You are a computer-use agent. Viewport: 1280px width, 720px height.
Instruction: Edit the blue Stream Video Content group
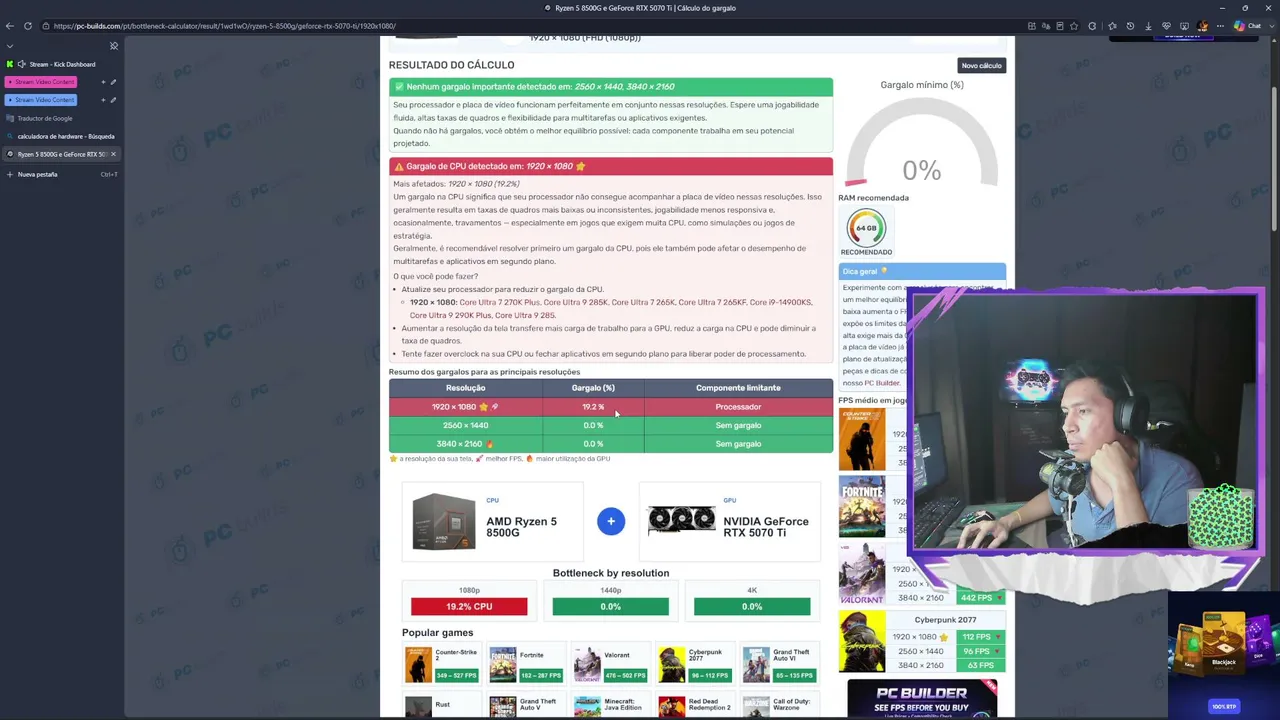click(113, 100)
